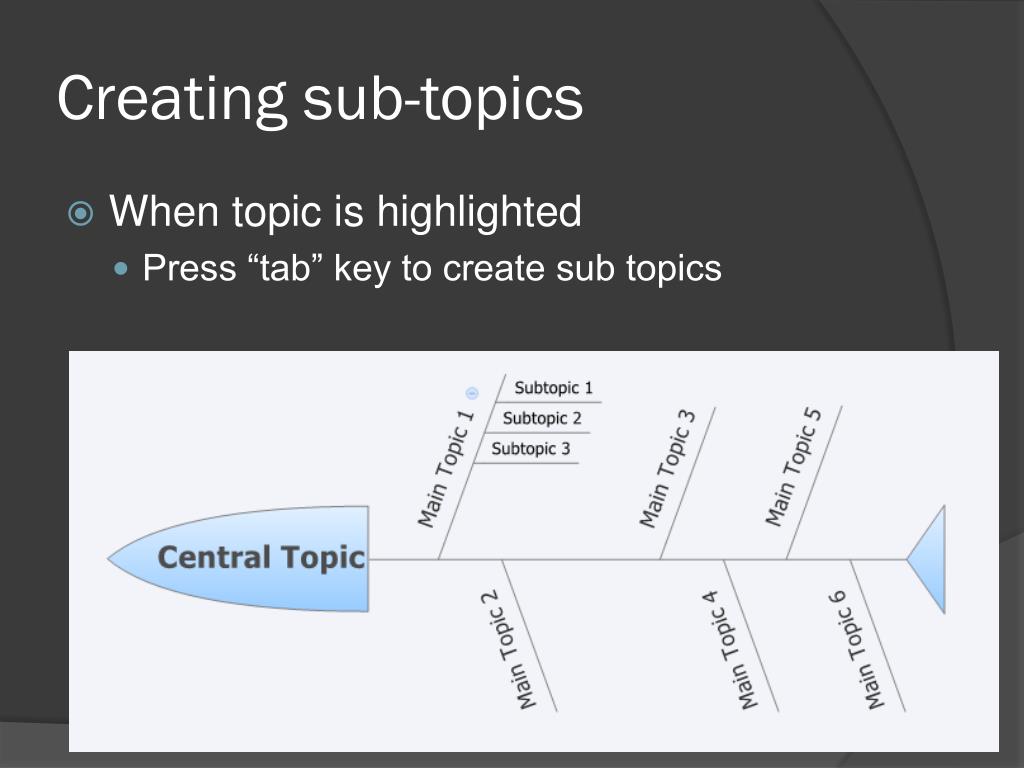The height and width of the screenshot is (768, 1024).
Task: Click the small dot bullet before Press
Action: click(121, 268)
